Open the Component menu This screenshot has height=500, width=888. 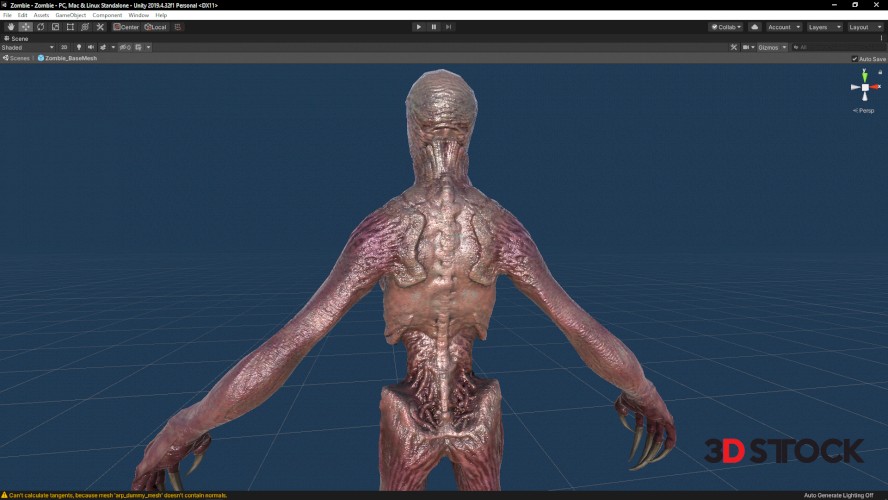pos(107,15)
